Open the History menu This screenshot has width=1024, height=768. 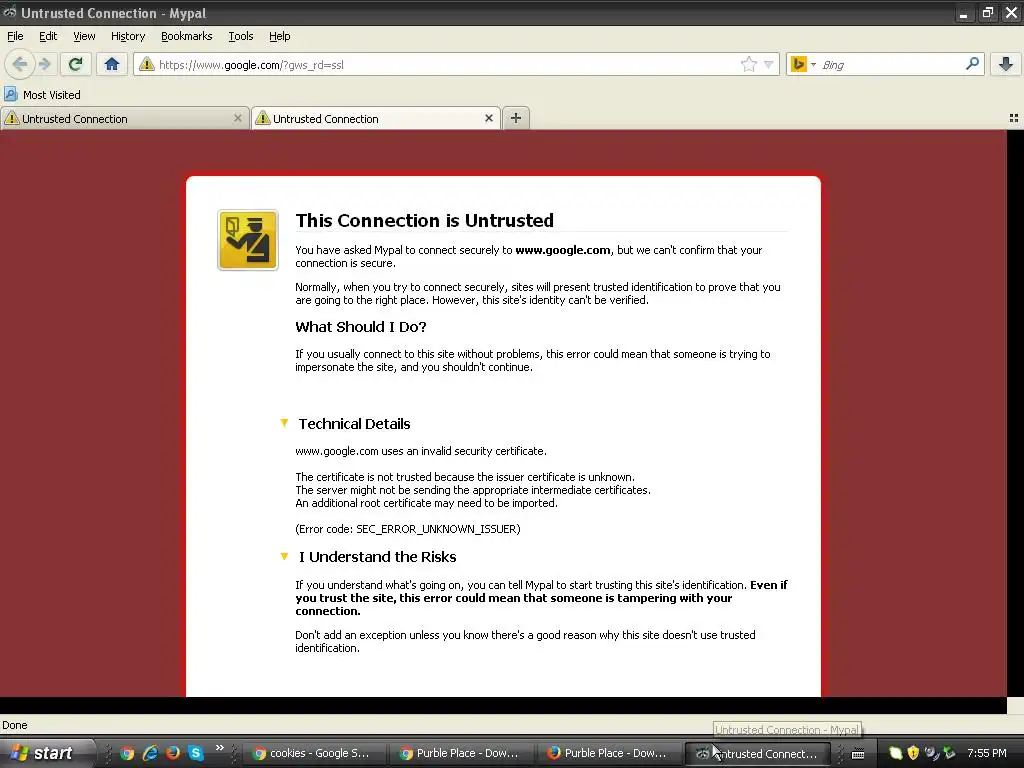click(128, 36)
